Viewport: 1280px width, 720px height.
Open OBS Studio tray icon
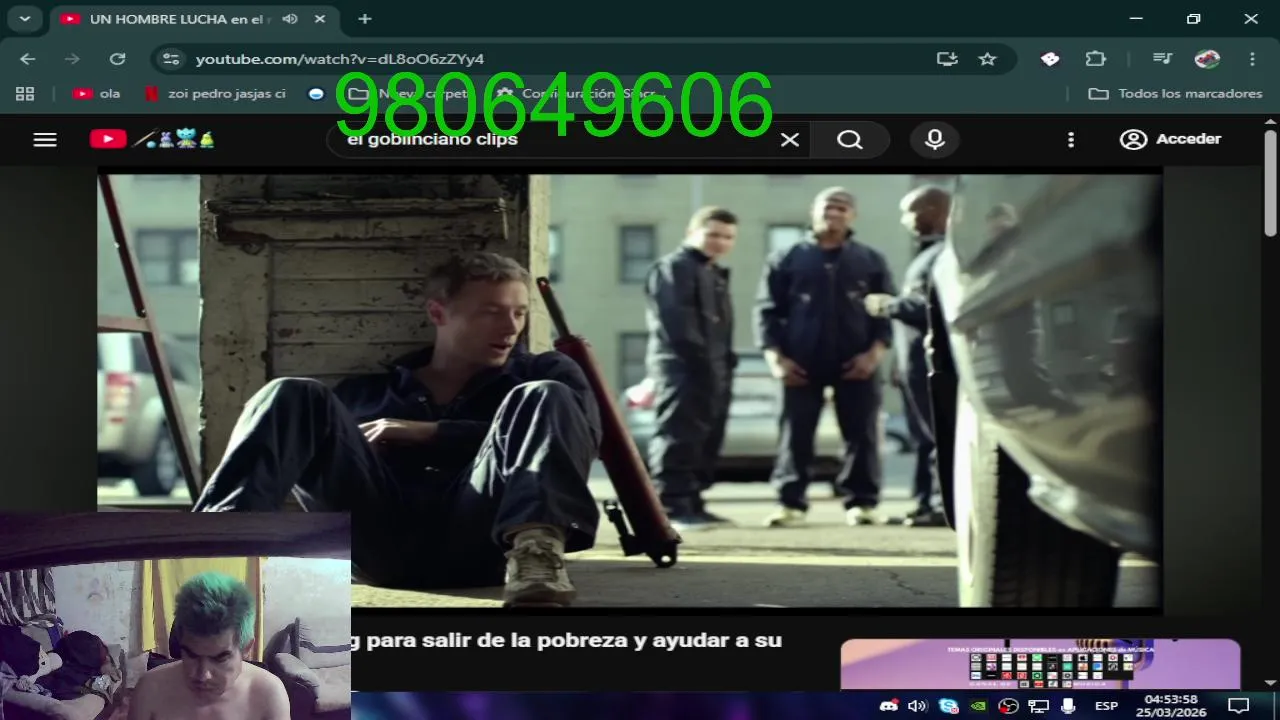tap(1008, 706)
